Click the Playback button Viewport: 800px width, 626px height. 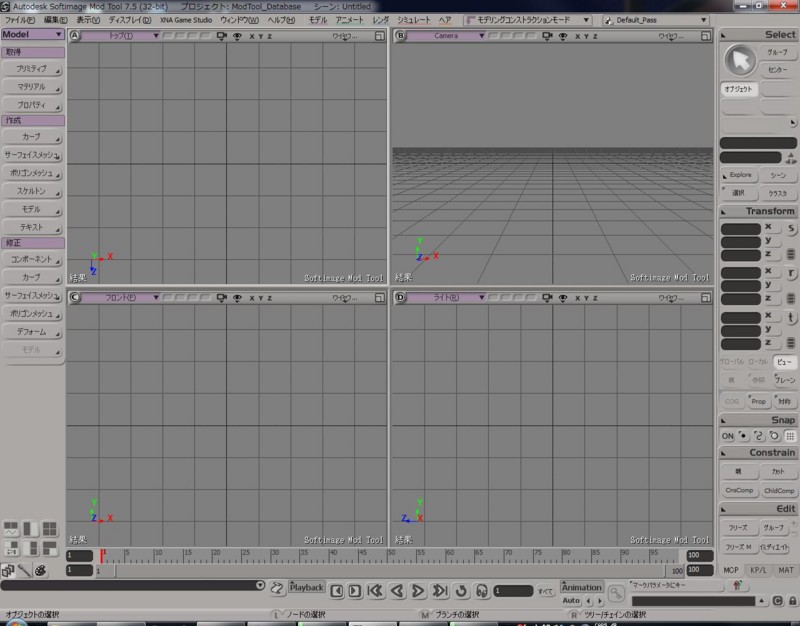[307, 587]
